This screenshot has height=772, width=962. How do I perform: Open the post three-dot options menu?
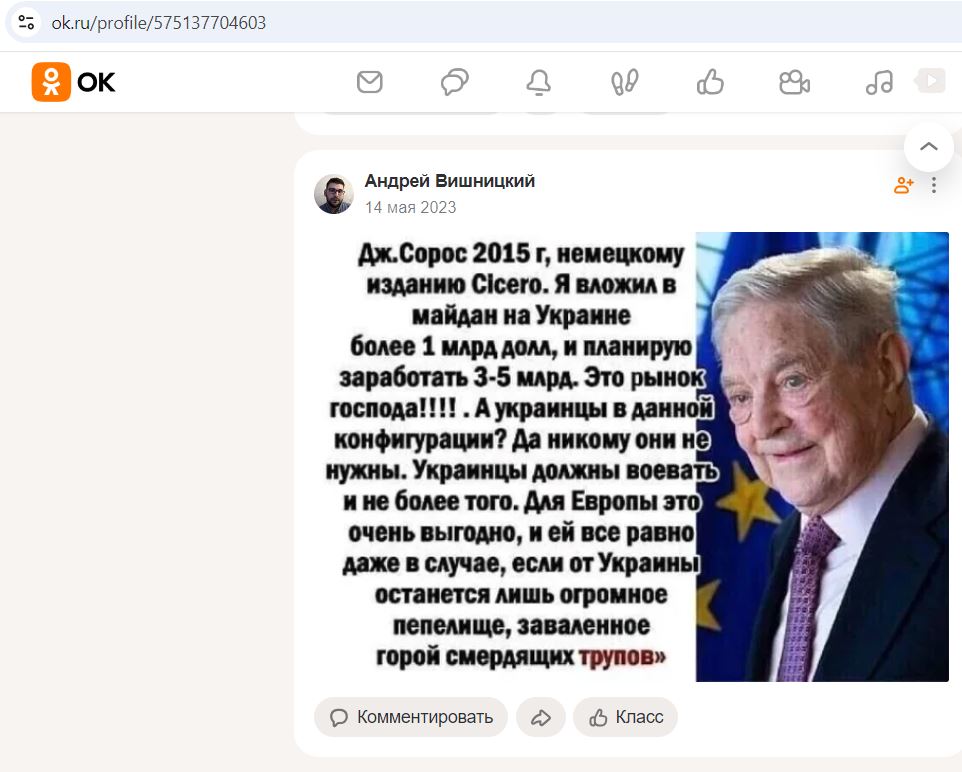pyautogui.click(x=934, y=185)
